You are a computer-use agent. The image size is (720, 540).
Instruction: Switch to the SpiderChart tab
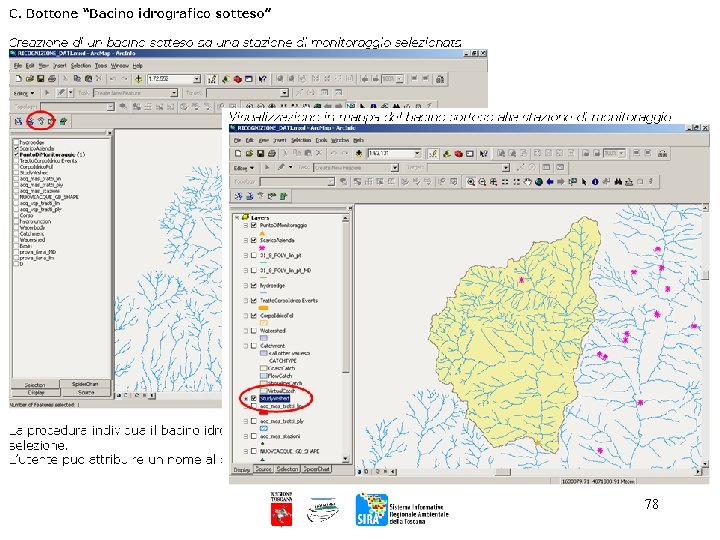pos(316,469)
